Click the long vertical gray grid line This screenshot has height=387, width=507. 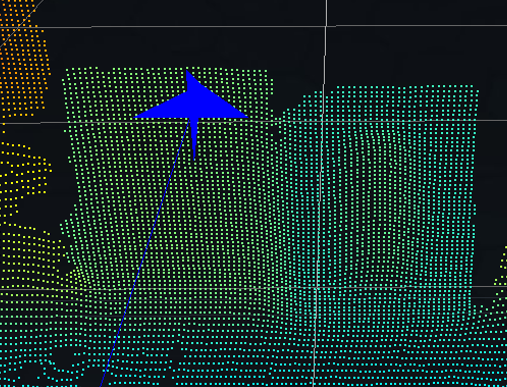(x=320, y=193)
